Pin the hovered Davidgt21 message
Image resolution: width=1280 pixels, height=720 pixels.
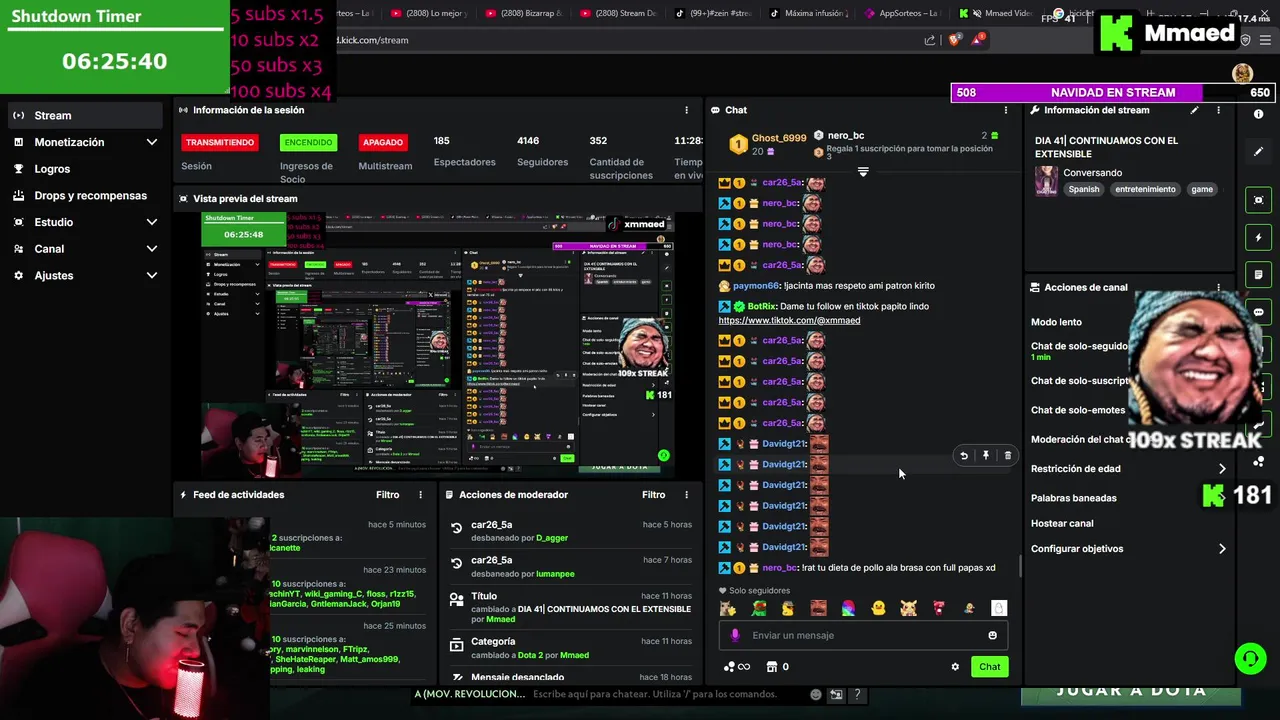point(986,456)
